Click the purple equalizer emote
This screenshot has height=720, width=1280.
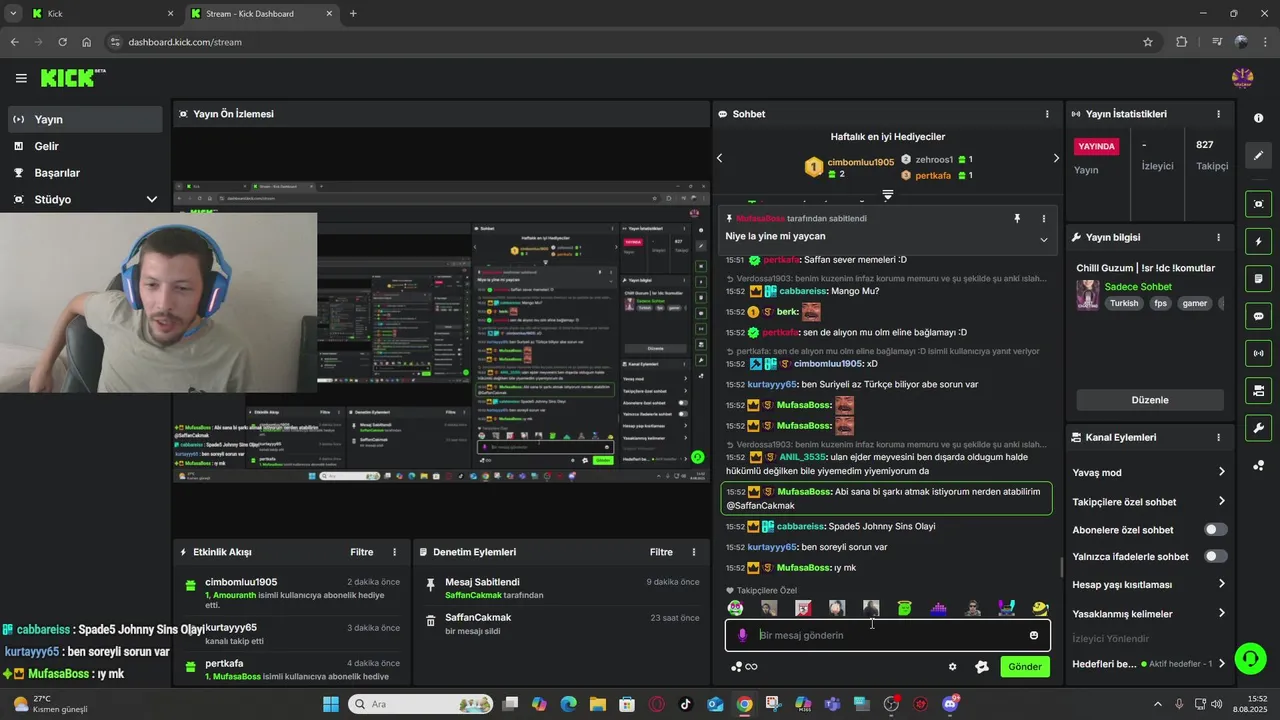click(938, 608)
